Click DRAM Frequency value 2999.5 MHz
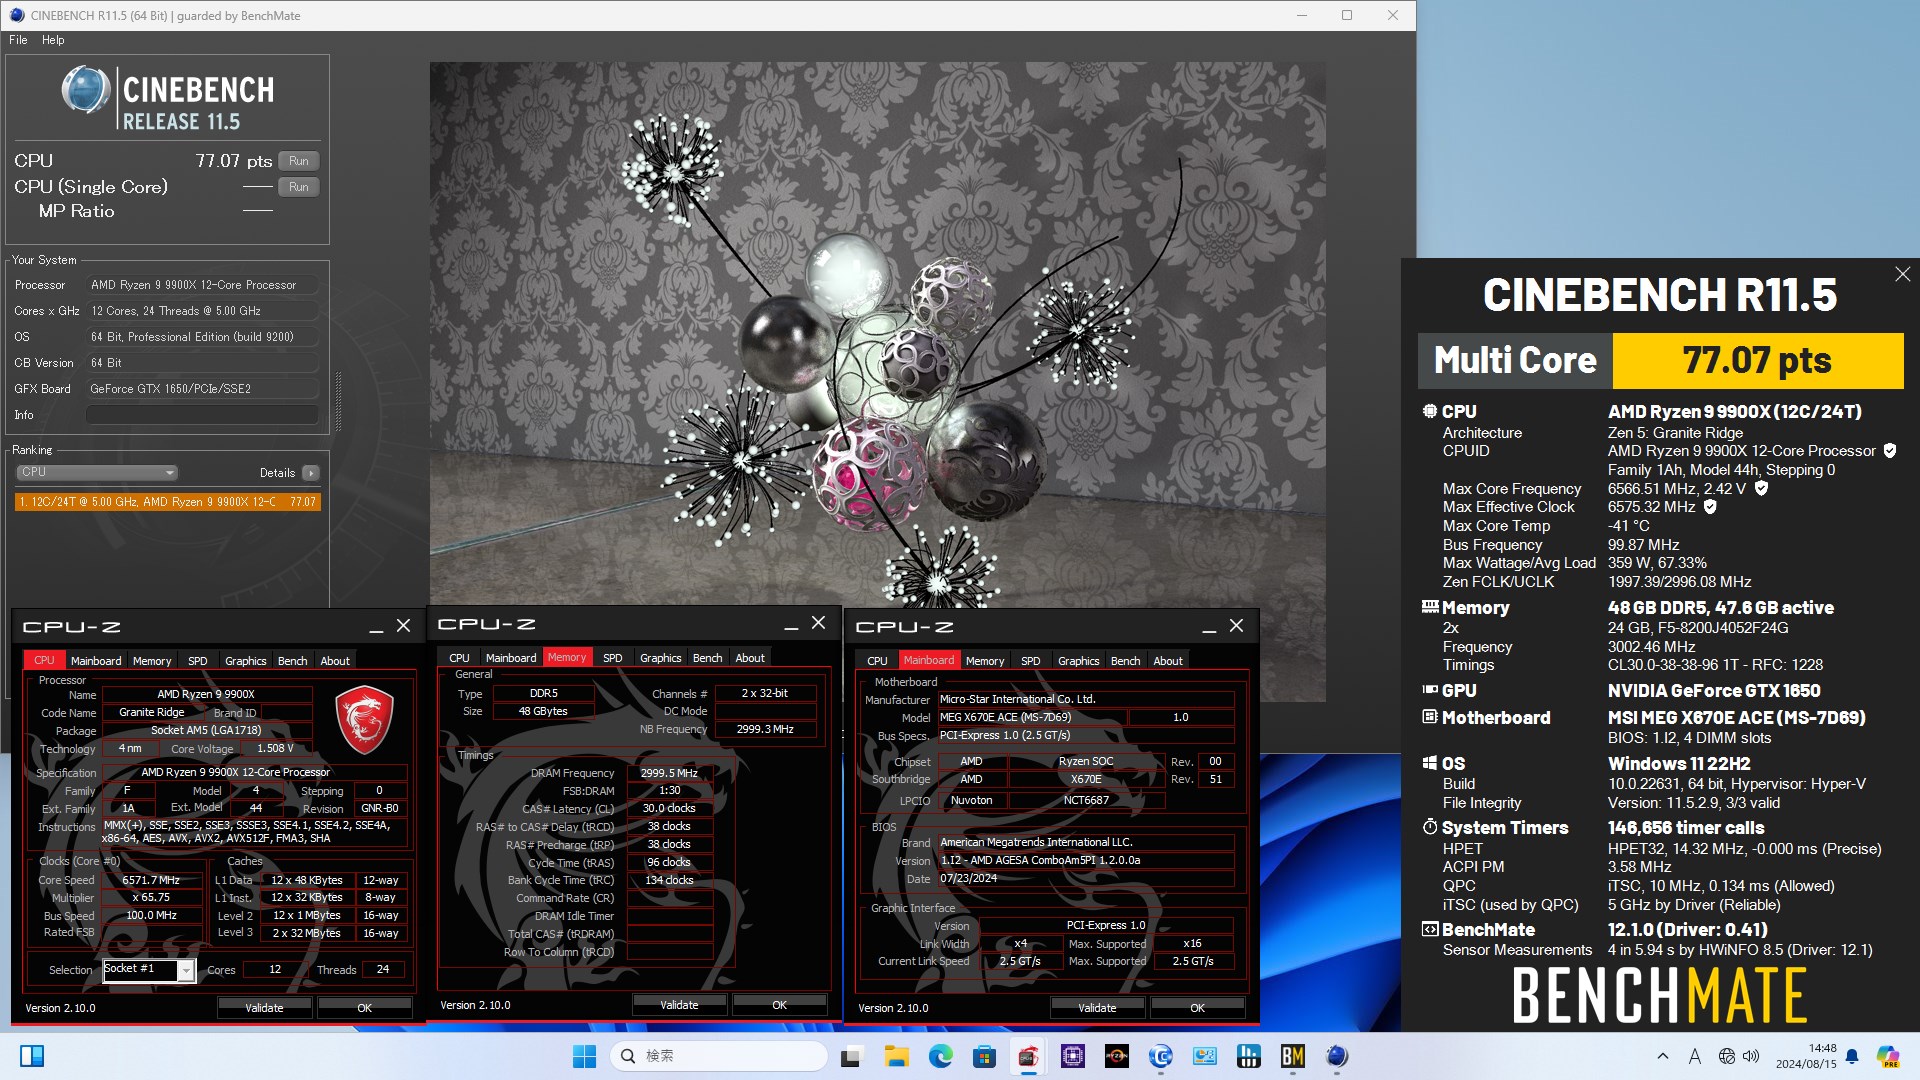The height and width of the screenshot is (1080, 1920). (669, 773)
